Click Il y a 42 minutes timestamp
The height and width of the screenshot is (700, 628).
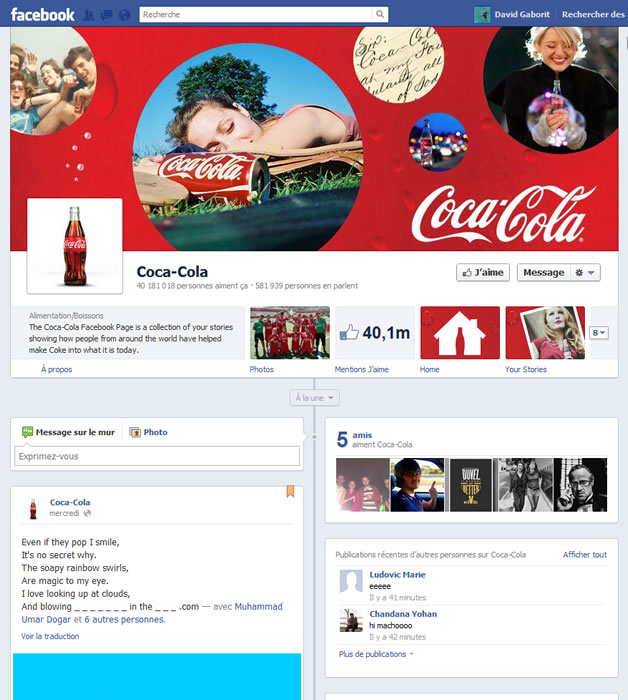397,637
